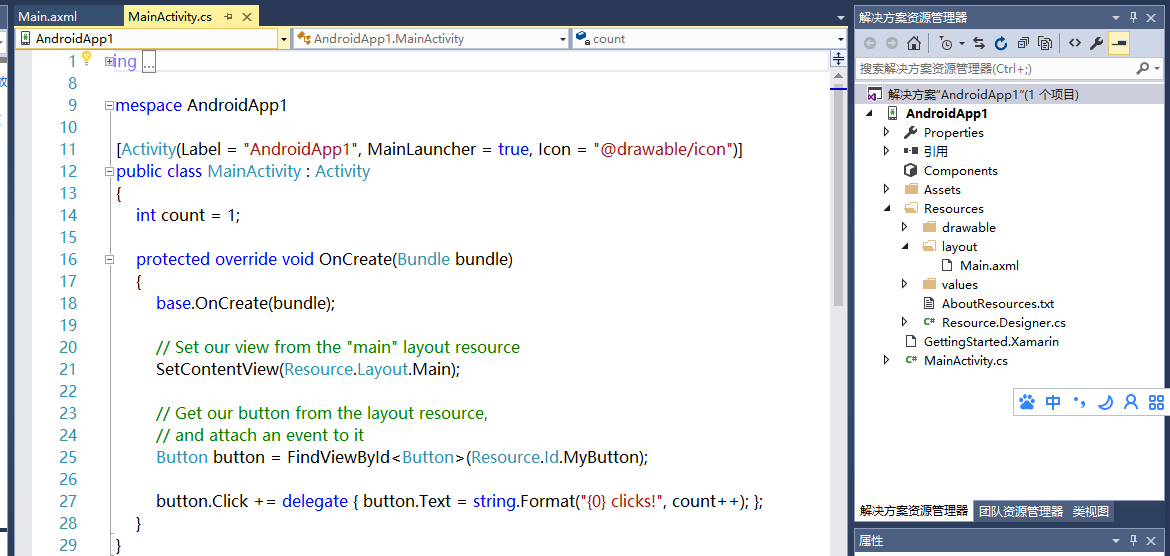The height and width of the screenshot is (556, 1170).
Task: Toggle Show All Files in Solution Explorer
Action: click(1045, 43)
